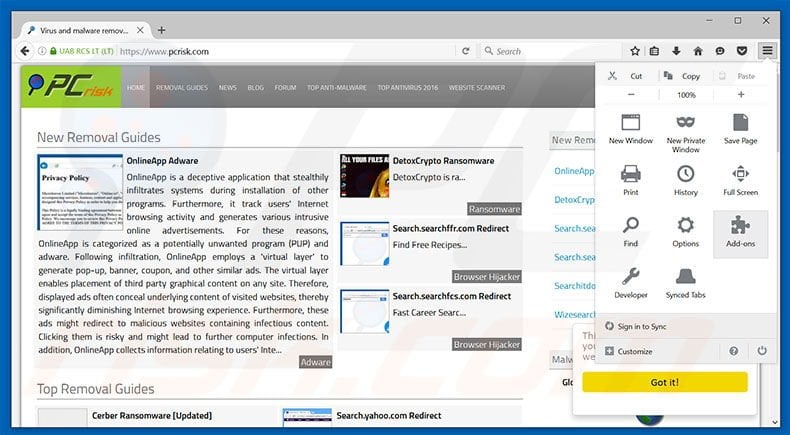
Task: Open the FORUM nav item
Action: 285,87
